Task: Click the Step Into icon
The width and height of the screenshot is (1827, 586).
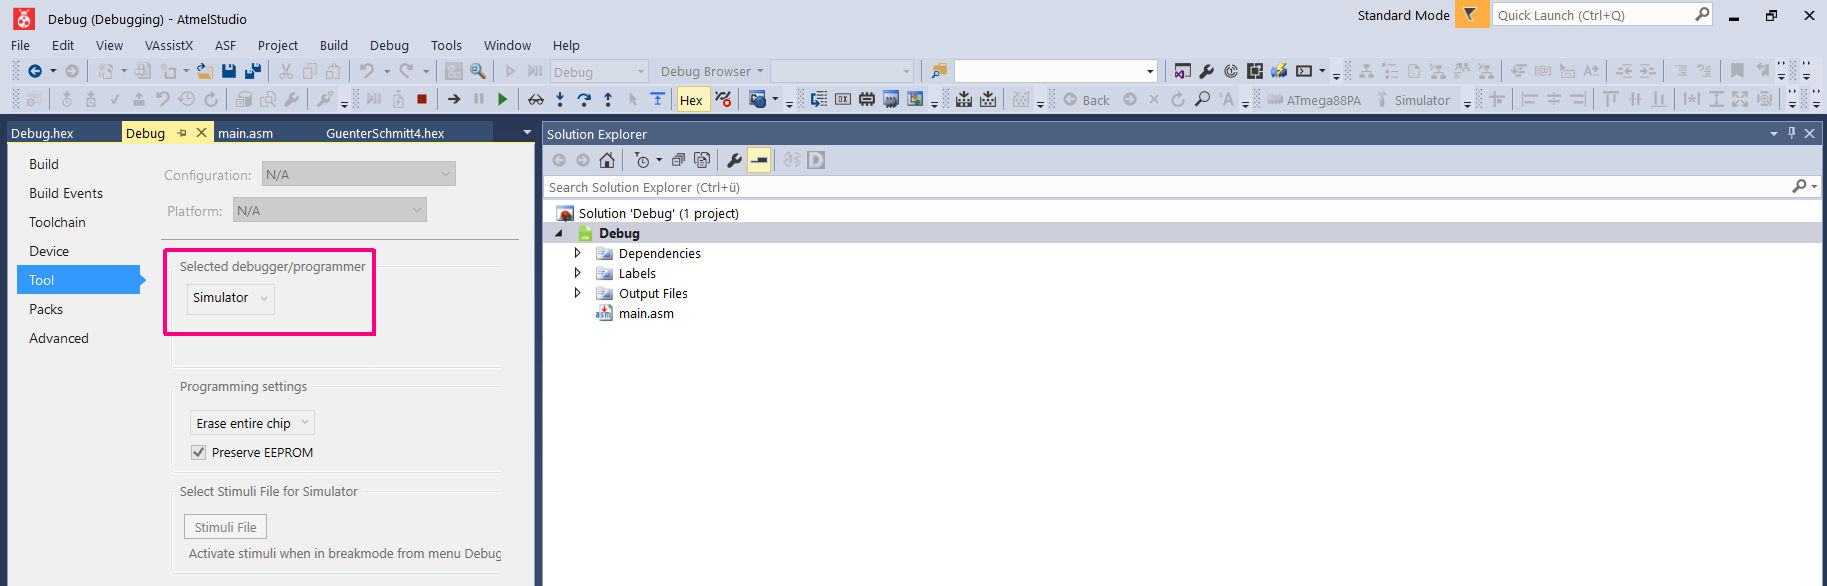Action: click(x=560, y=99)
